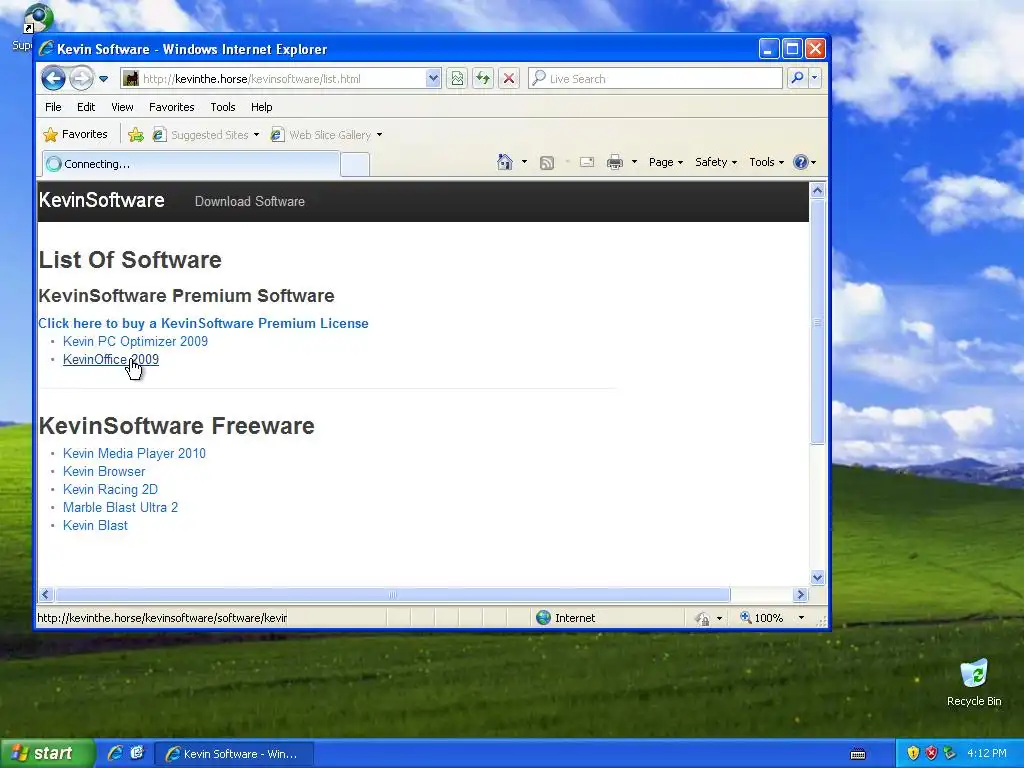
Task: Click the Print icon
Action: 615,162
